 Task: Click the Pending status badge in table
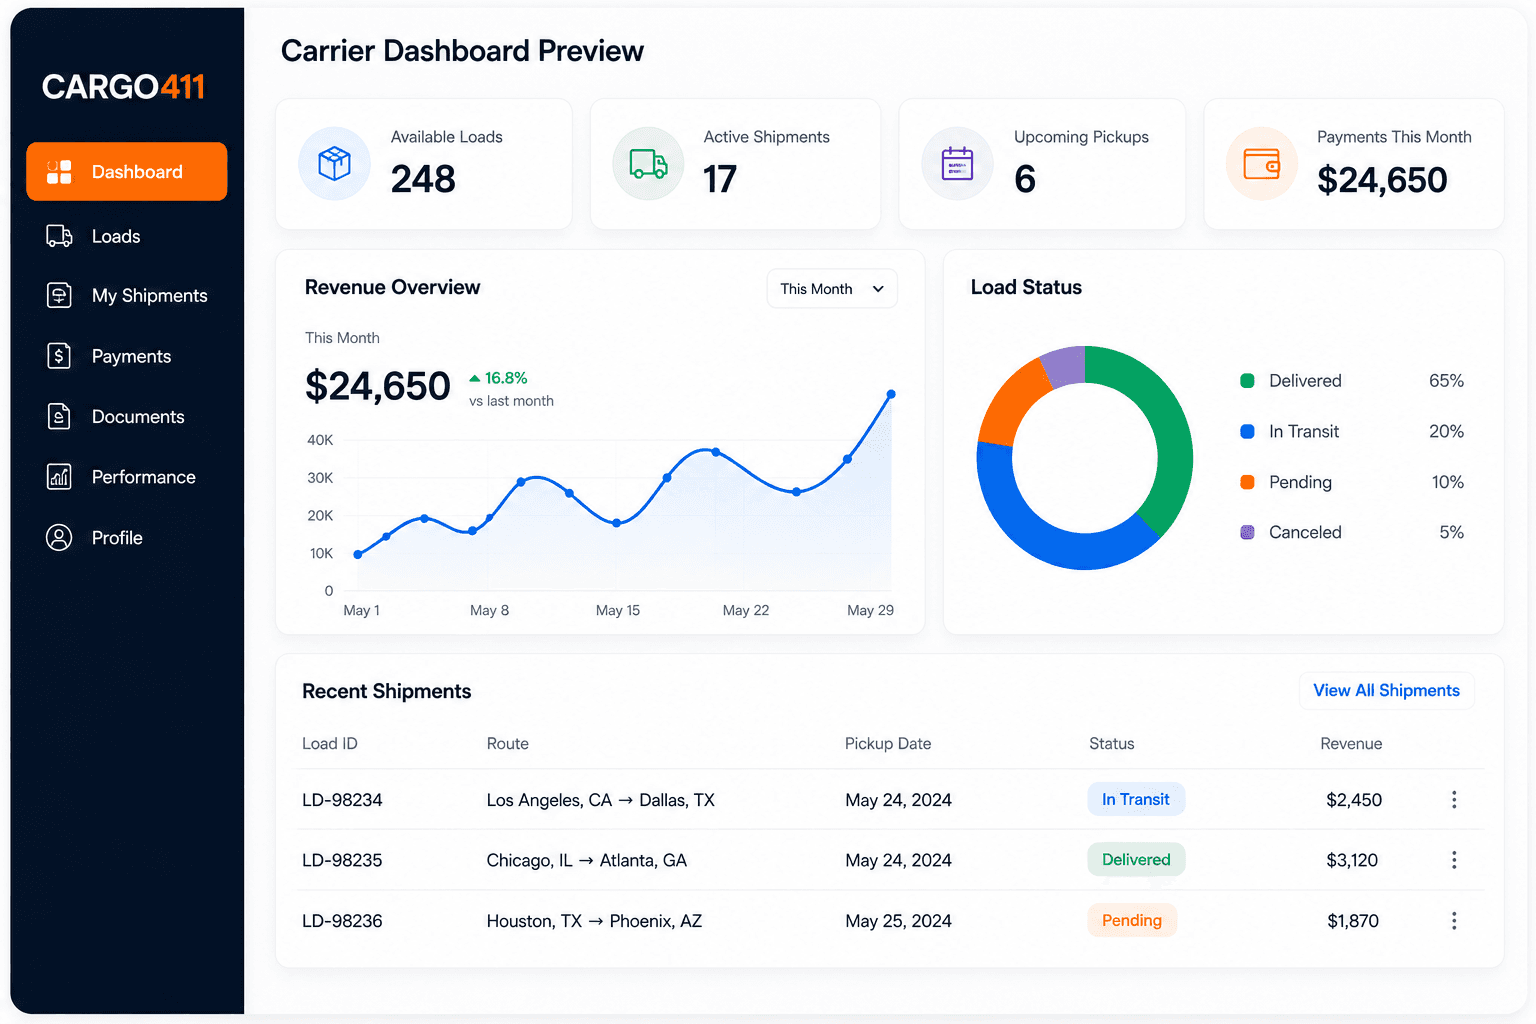click(1132, 920)
